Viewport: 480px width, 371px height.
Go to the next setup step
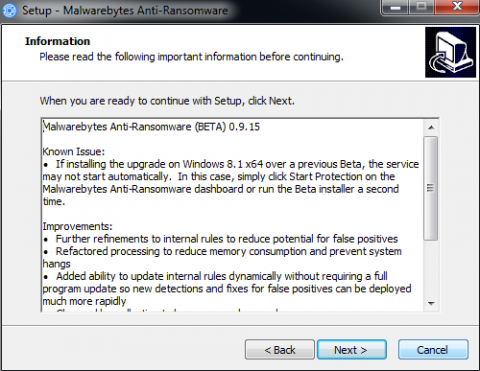pos(352,350)
